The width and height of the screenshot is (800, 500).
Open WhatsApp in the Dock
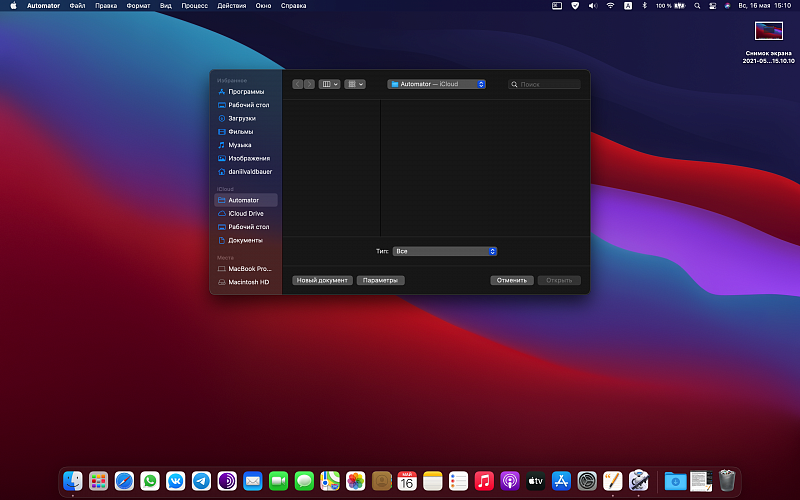[x=150, y=481]
